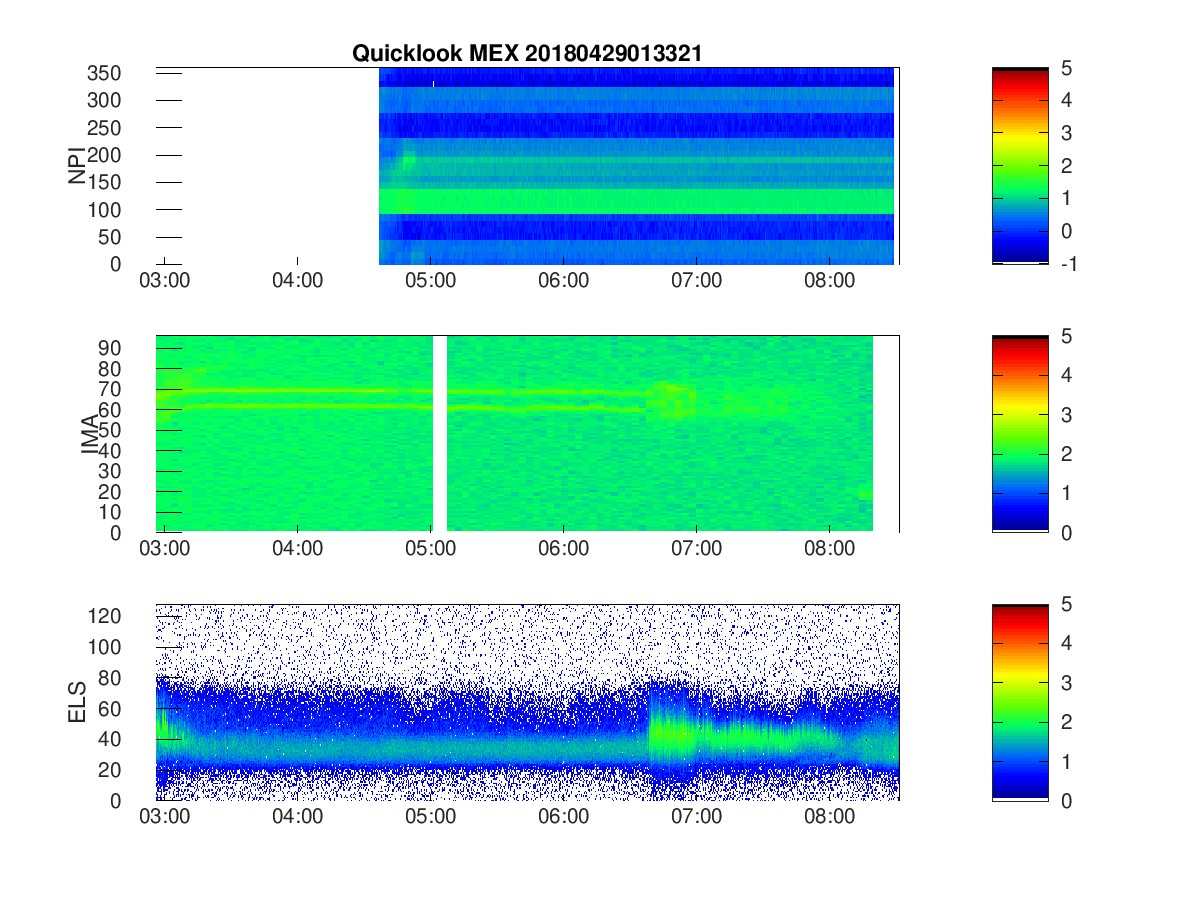The image size is (1200, 900).
Task: Click the 08:00 label under ELS panel
Action: (830, 817)
